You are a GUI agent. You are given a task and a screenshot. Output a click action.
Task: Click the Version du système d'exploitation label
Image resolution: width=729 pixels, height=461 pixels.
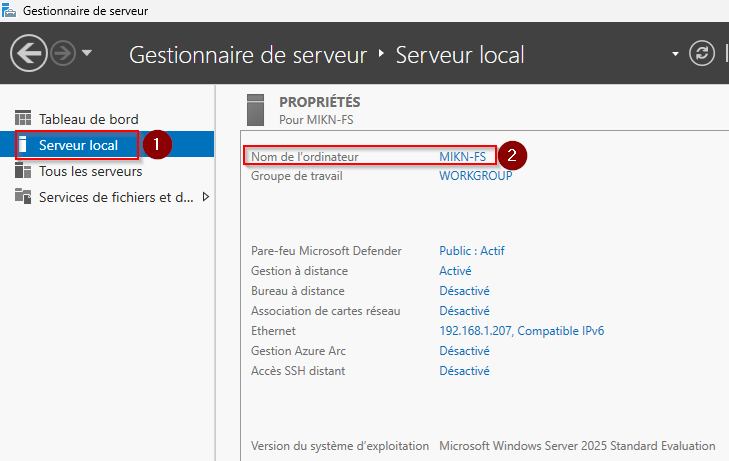pos(340,446)
